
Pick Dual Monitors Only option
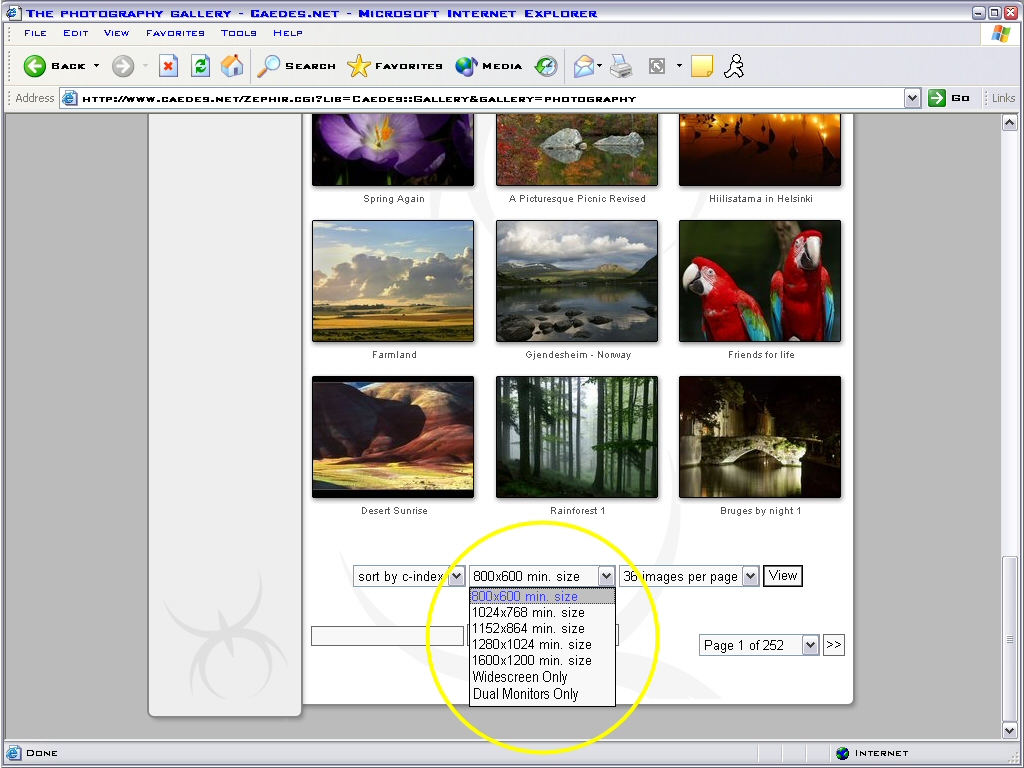coord(525,694)
